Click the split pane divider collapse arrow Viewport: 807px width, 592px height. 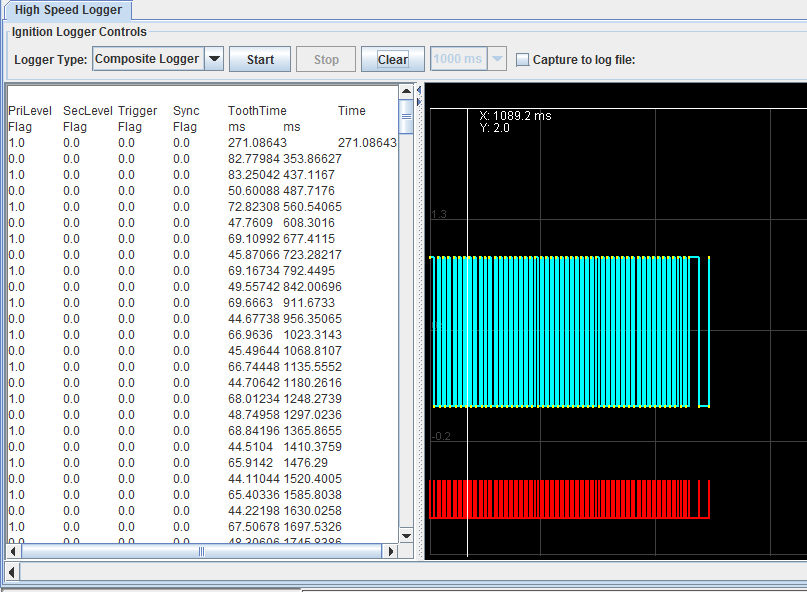(420, 90)
